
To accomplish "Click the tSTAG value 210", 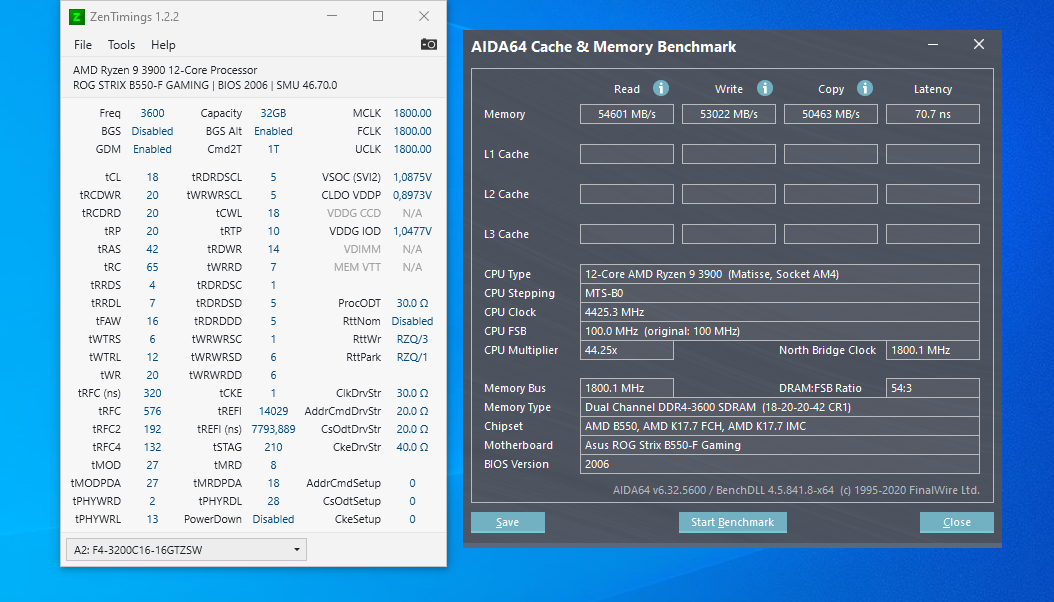I will [274, 447].
